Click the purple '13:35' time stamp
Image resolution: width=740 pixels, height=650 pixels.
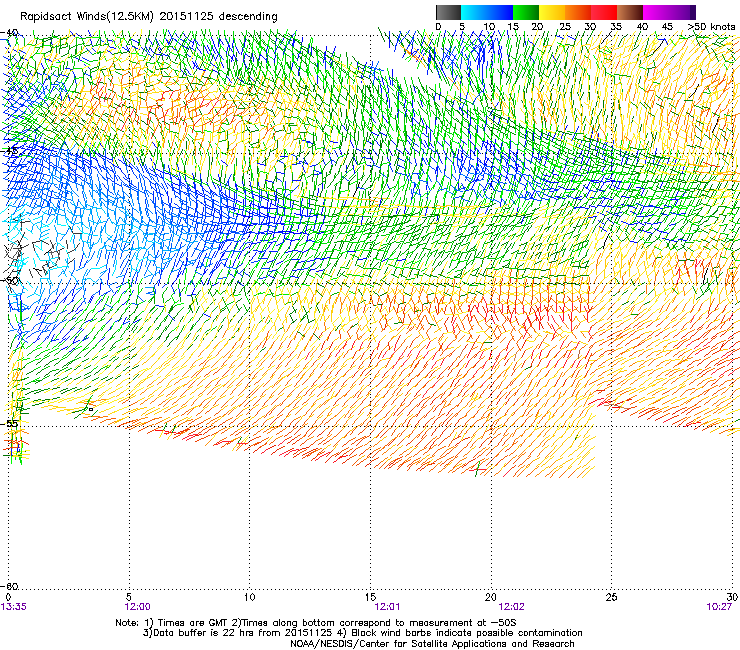click(x=14, y=607)
